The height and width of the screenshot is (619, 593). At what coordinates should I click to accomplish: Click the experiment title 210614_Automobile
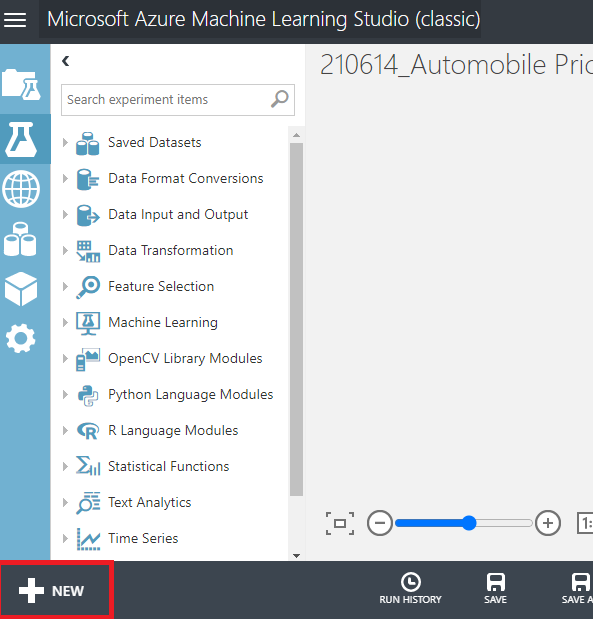pos(456,65)
